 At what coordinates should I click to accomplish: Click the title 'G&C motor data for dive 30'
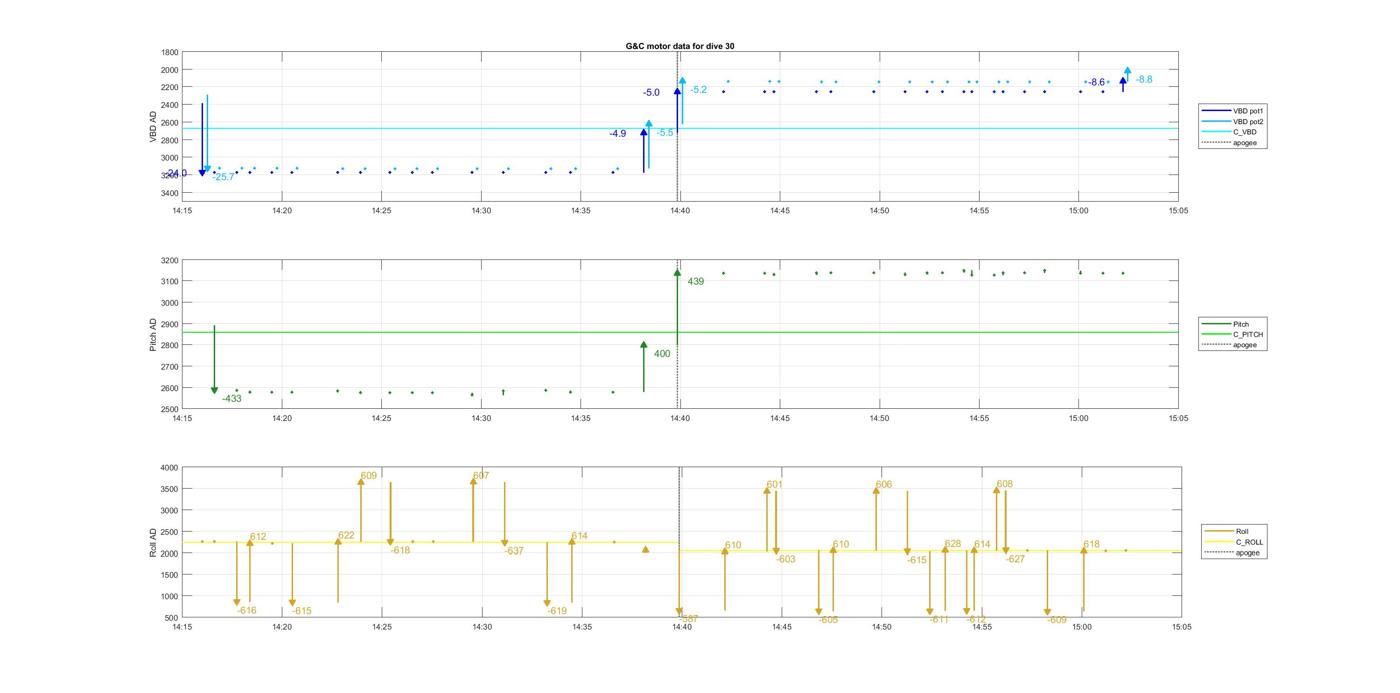click(x=680, y=46)
